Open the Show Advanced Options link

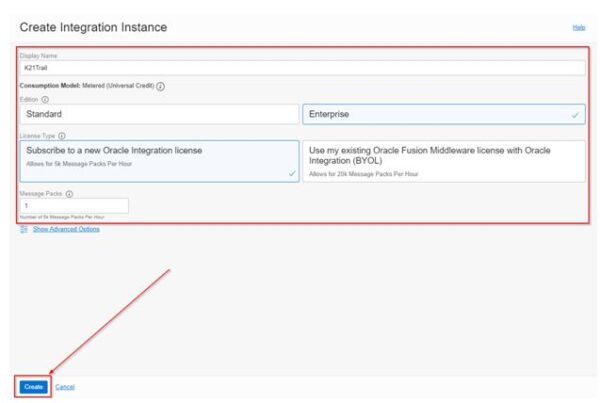tap(66, 229)
